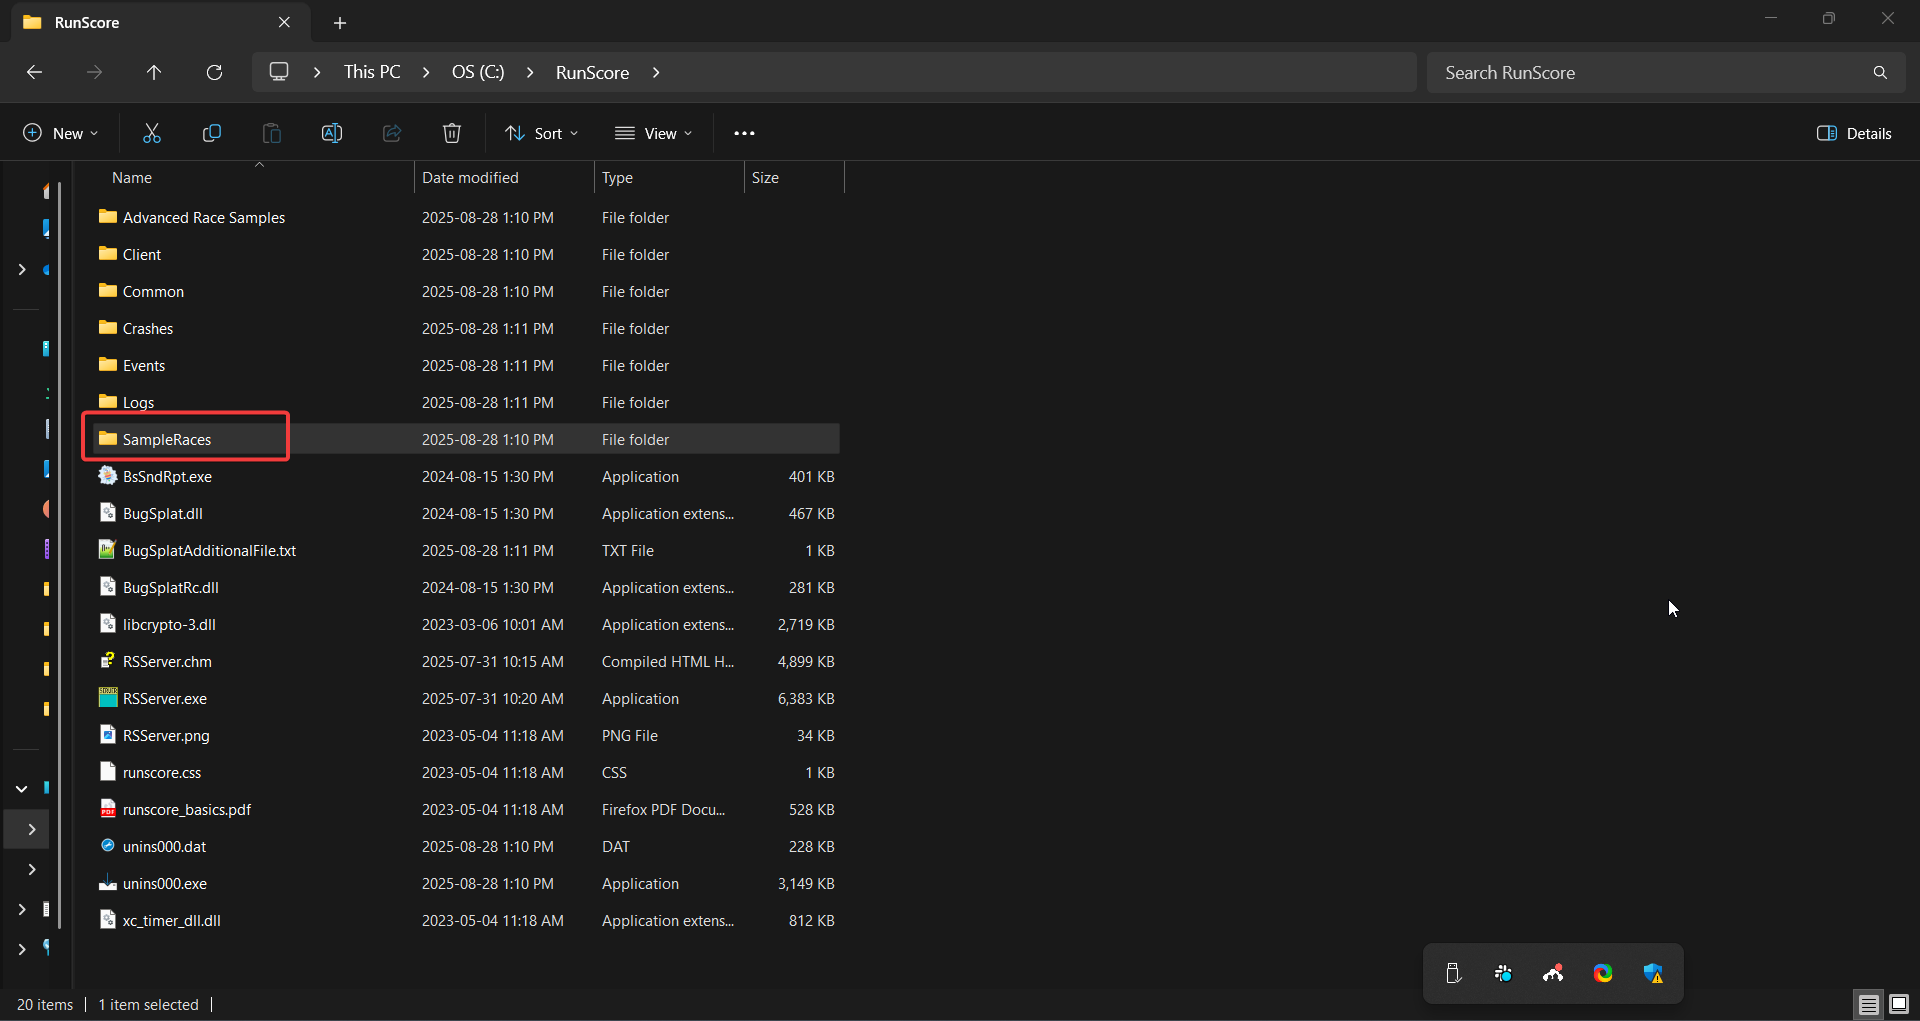
Task: Select the BugSplatAdditionalFile.txt icon
Action: [x=108, y=550]
